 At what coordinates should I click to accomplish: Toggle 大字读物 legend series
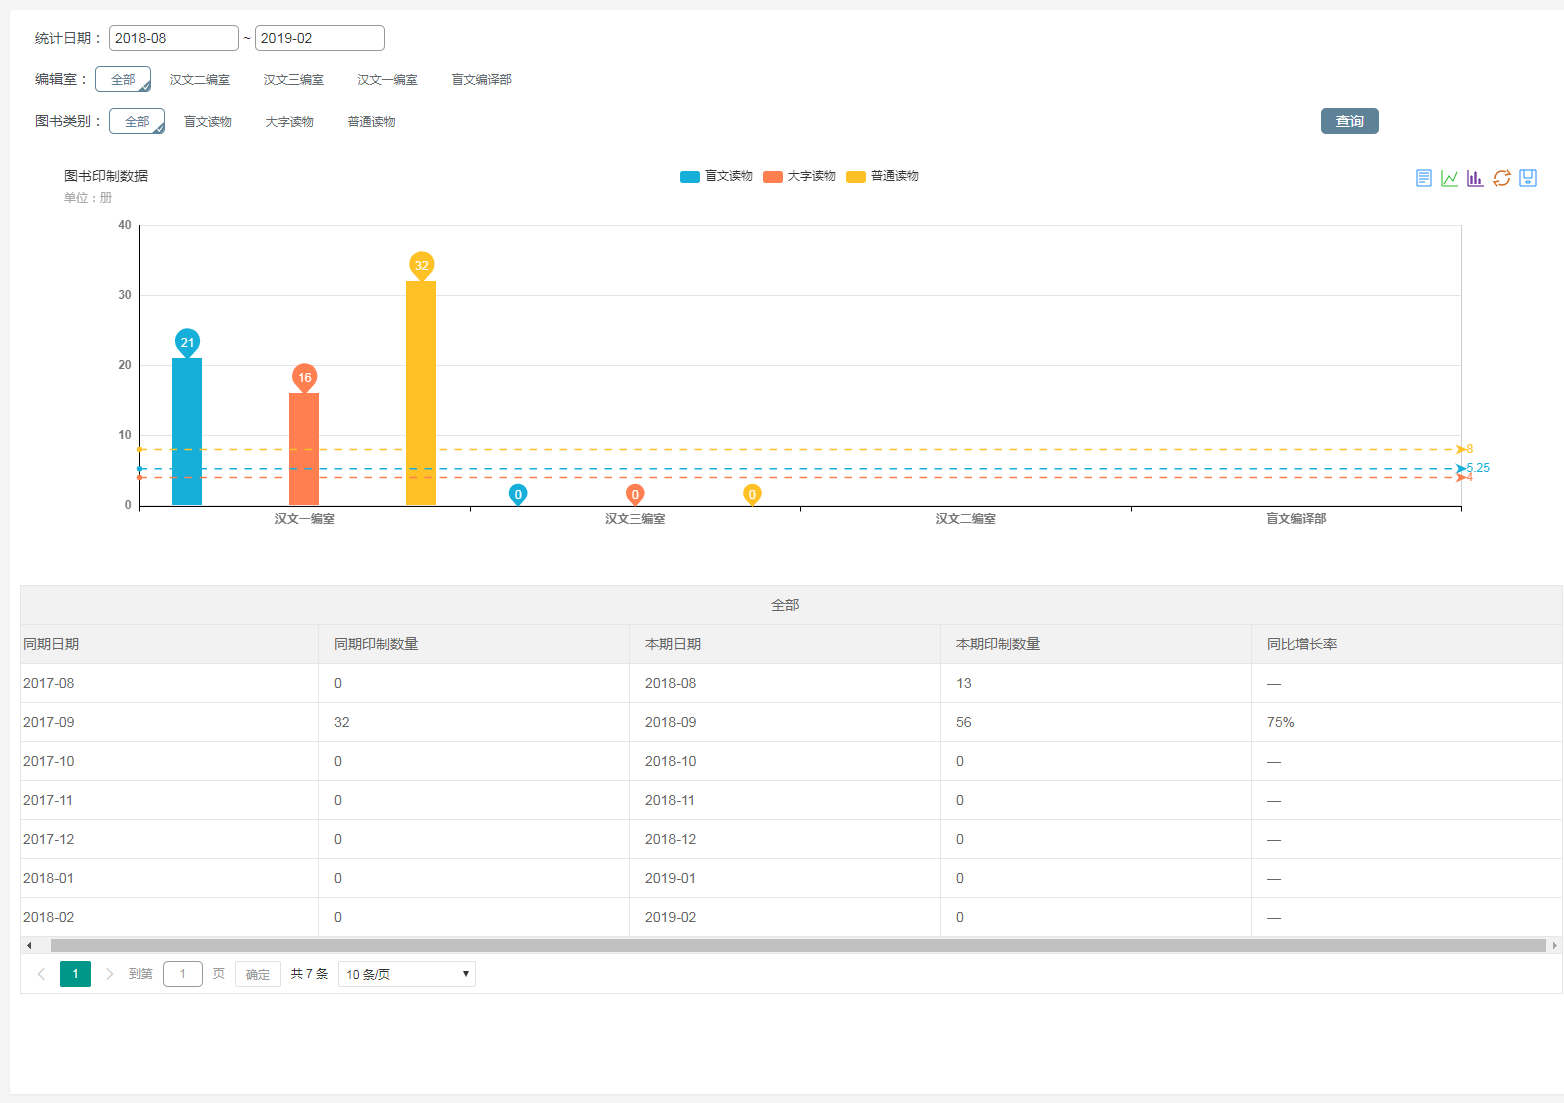click(799, 176)
